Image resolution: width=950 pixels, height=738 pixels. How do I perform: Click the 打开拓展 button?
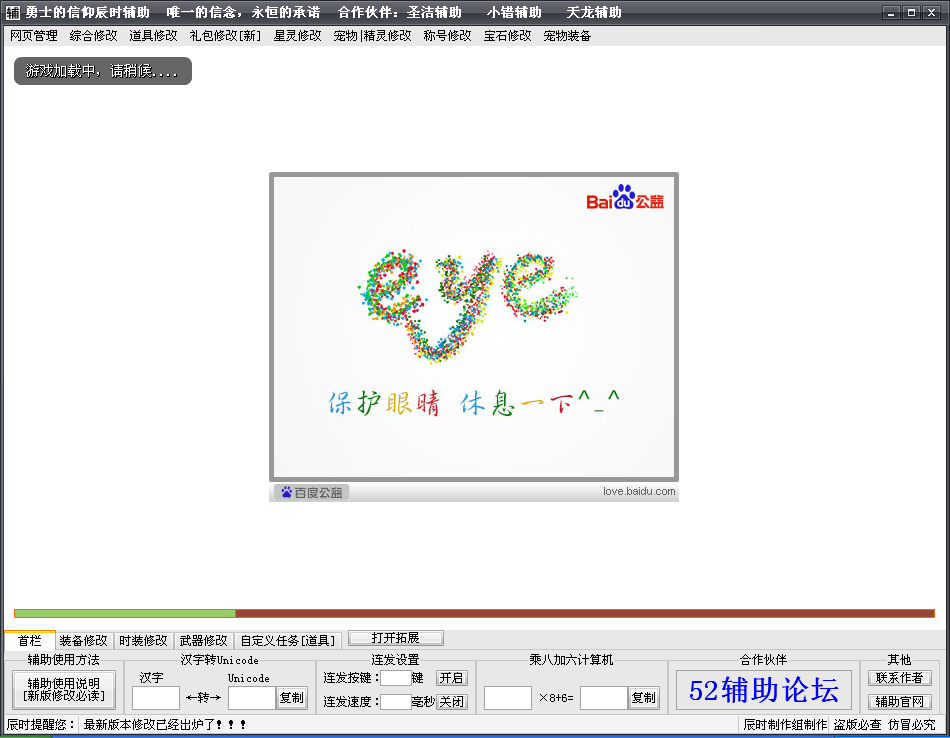[x=396, y=638]
